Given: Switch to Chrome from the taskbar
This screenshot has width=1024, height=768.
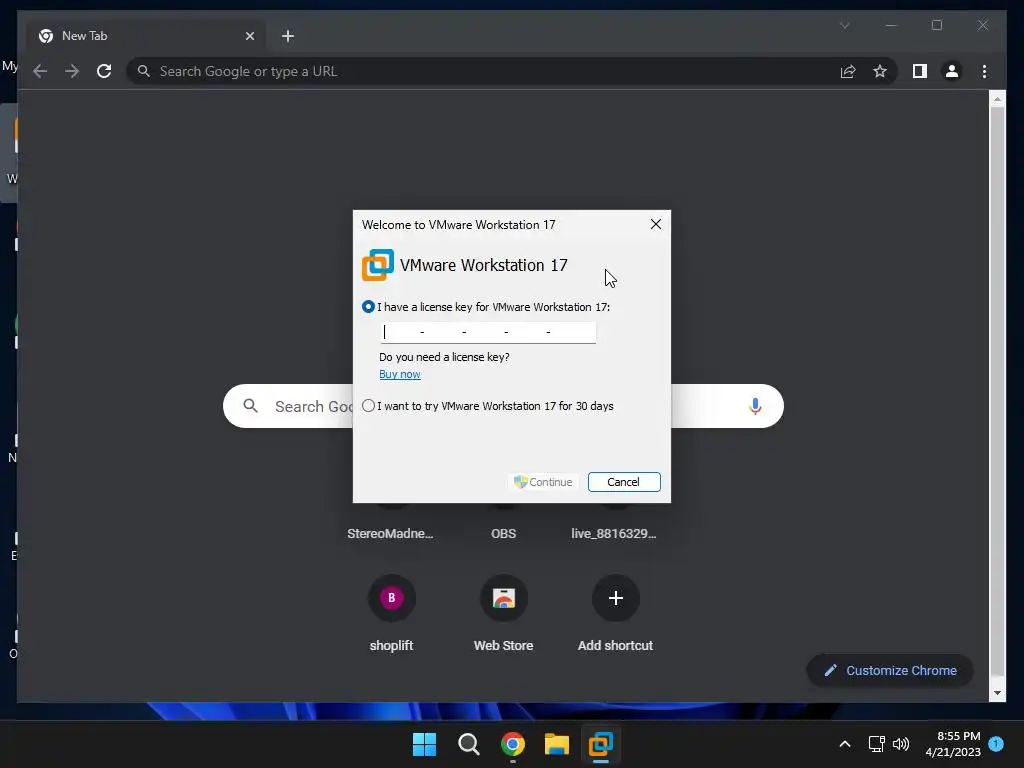Looking at the screenshot, I should (513, 744).
